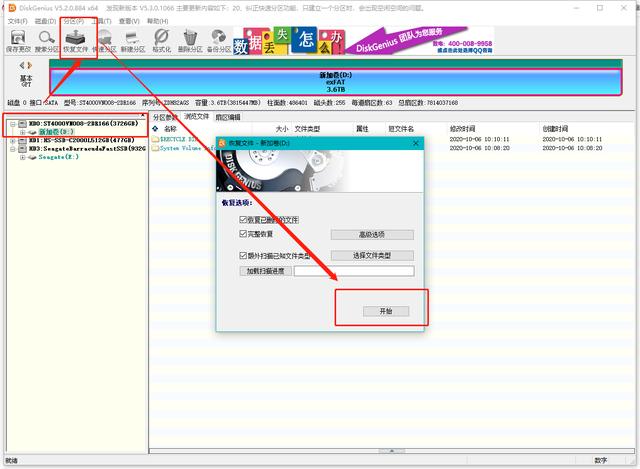Go to previous disk with left arrow

pos(22,65)
